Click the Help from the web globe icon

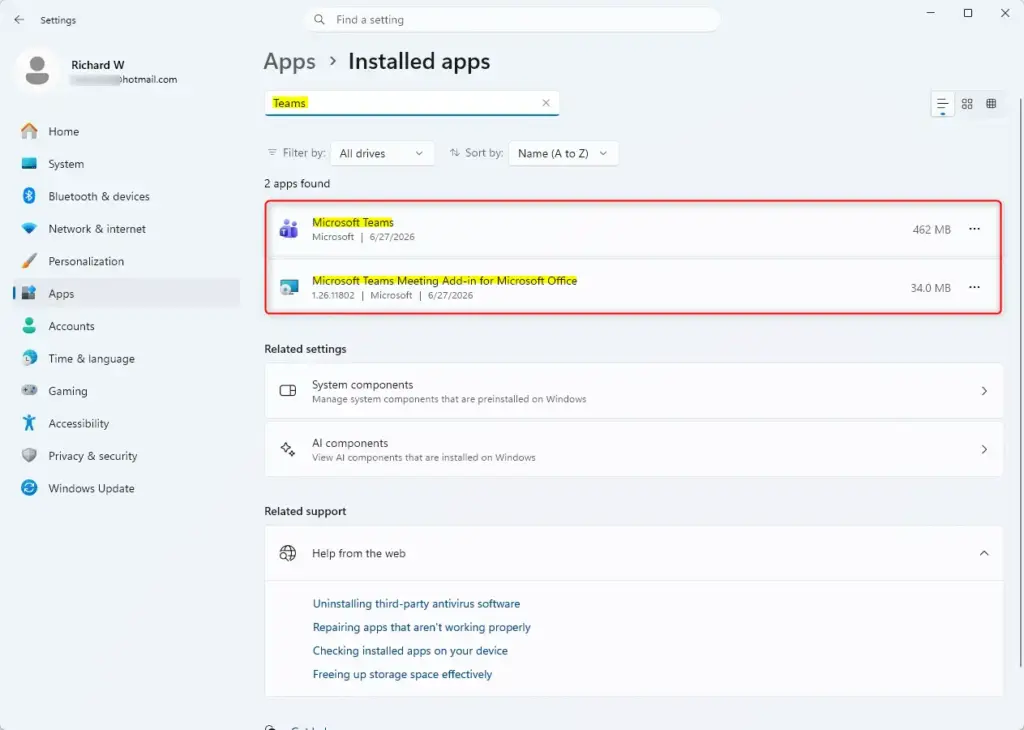(x=288, y=553)
